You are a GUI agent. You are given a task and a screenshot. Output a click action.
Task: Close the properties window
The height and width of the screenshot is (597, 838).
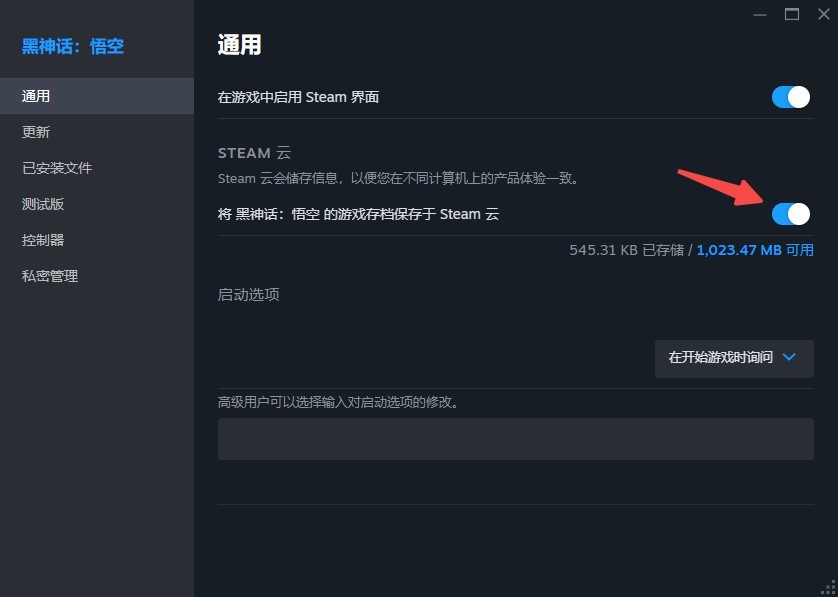click(824, 15)
